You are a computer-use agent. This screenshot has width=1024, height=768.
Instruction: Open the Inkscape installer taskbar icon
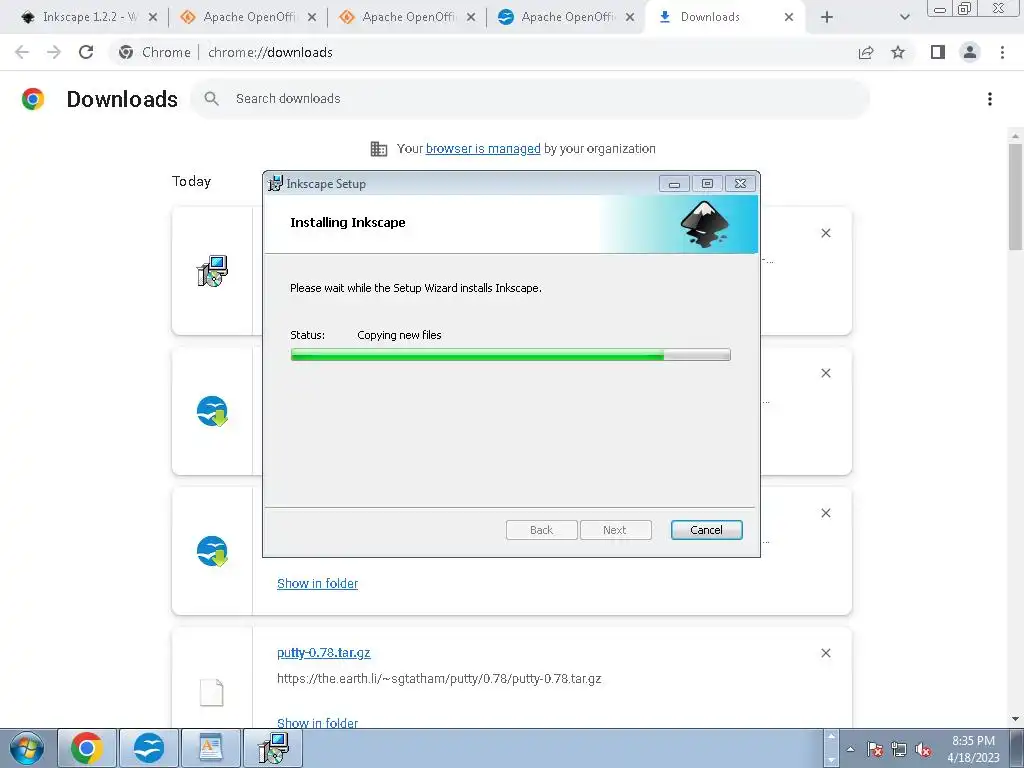pyautogui.click(x=272, y=748)
